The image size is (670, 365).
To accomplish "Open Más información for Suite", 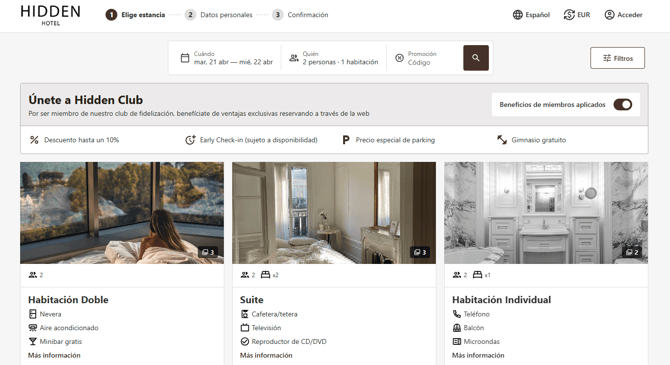I will click(x=266, y=355).
